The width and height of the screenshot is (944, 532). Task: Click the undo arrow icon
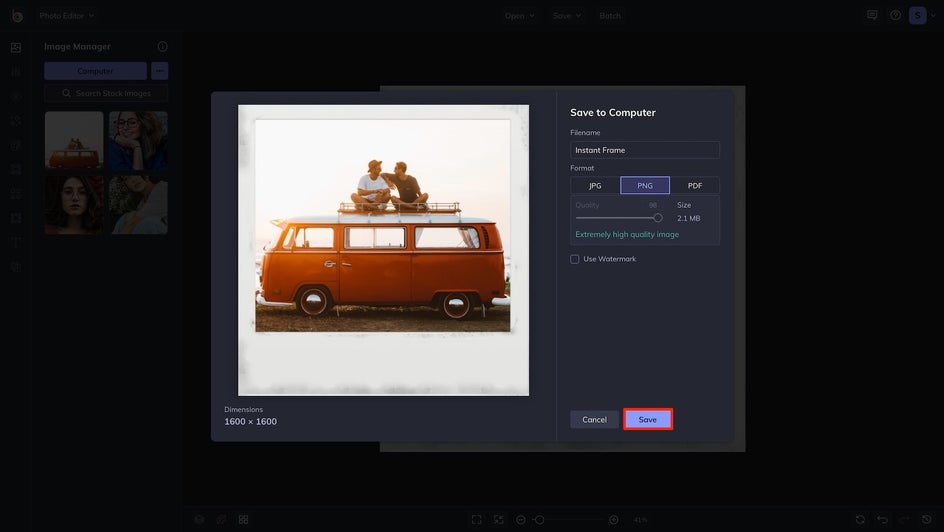(882, 519)
